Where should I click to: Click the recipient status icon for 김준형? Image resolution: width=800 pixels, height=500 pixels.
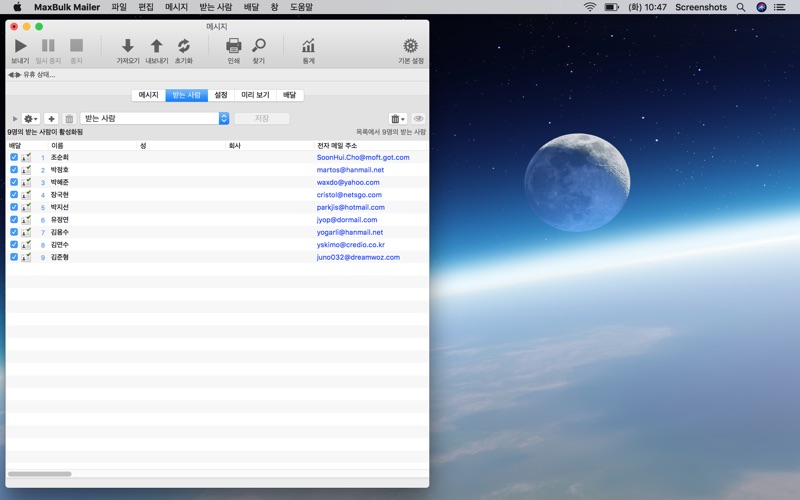26,257
